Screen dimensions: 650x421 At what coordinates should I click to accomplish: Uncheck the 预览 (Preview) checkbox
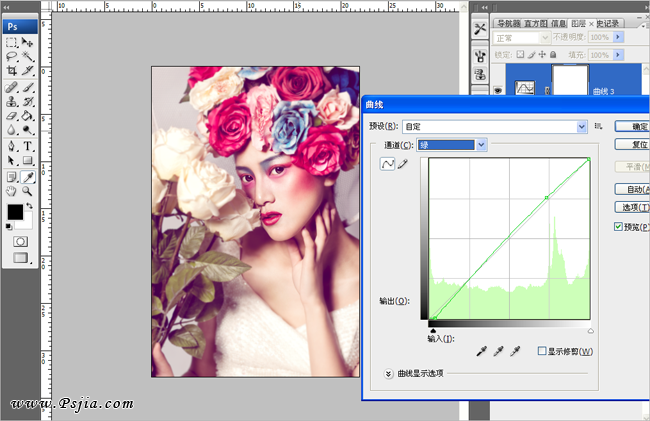pos(619,227)
